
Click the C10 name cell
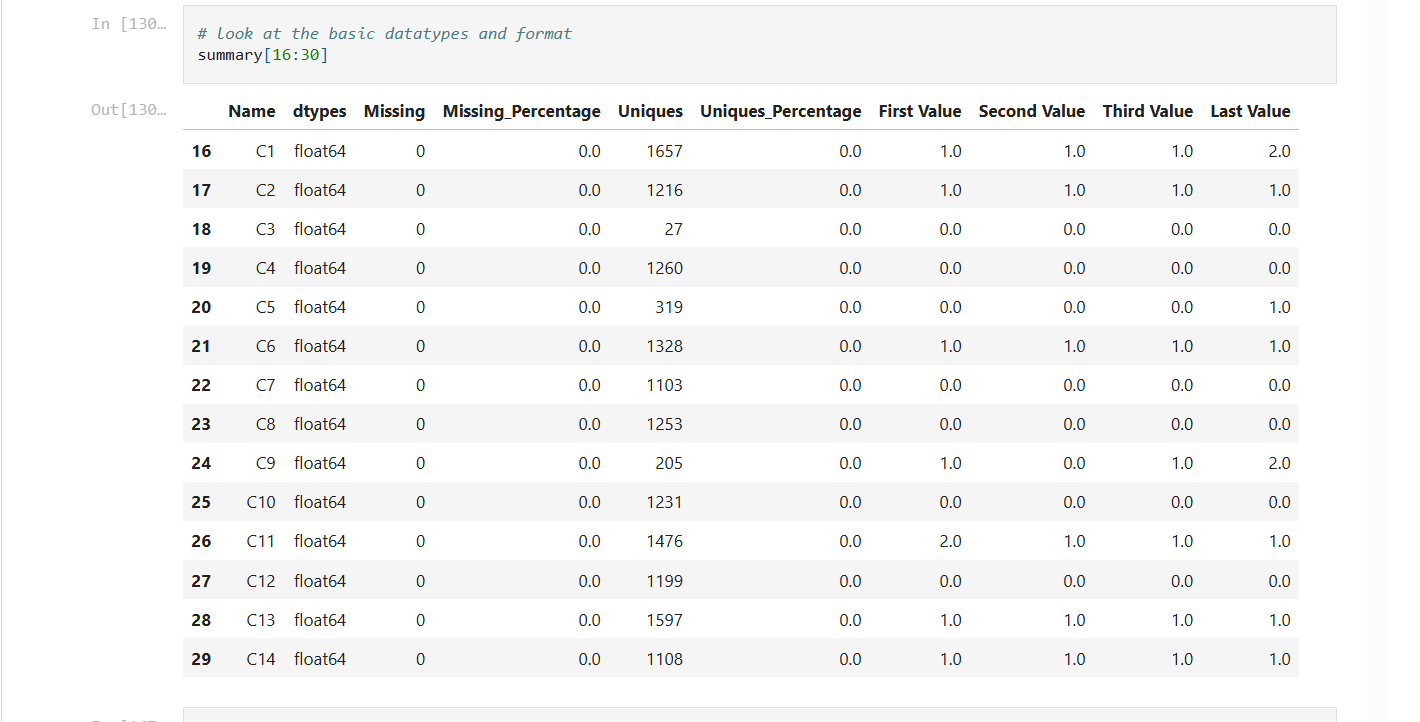[x=261, y=502]
